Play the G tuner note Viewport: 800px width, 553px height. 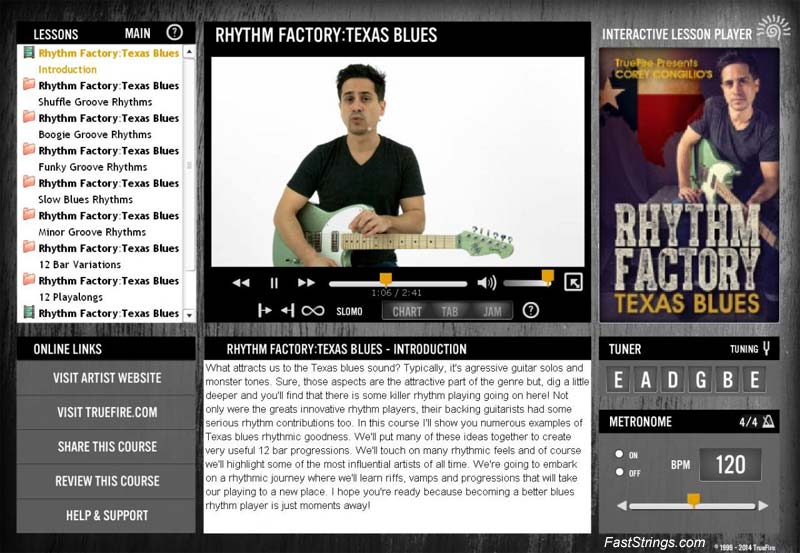701,380
